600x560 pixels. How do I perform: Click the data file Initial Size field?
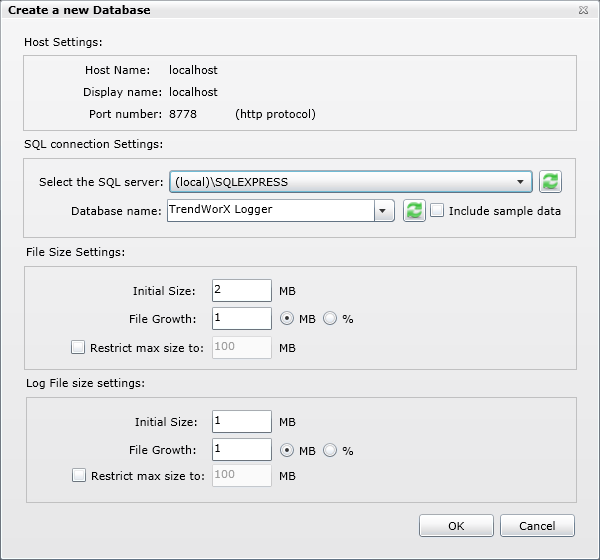tap(241, 291)
